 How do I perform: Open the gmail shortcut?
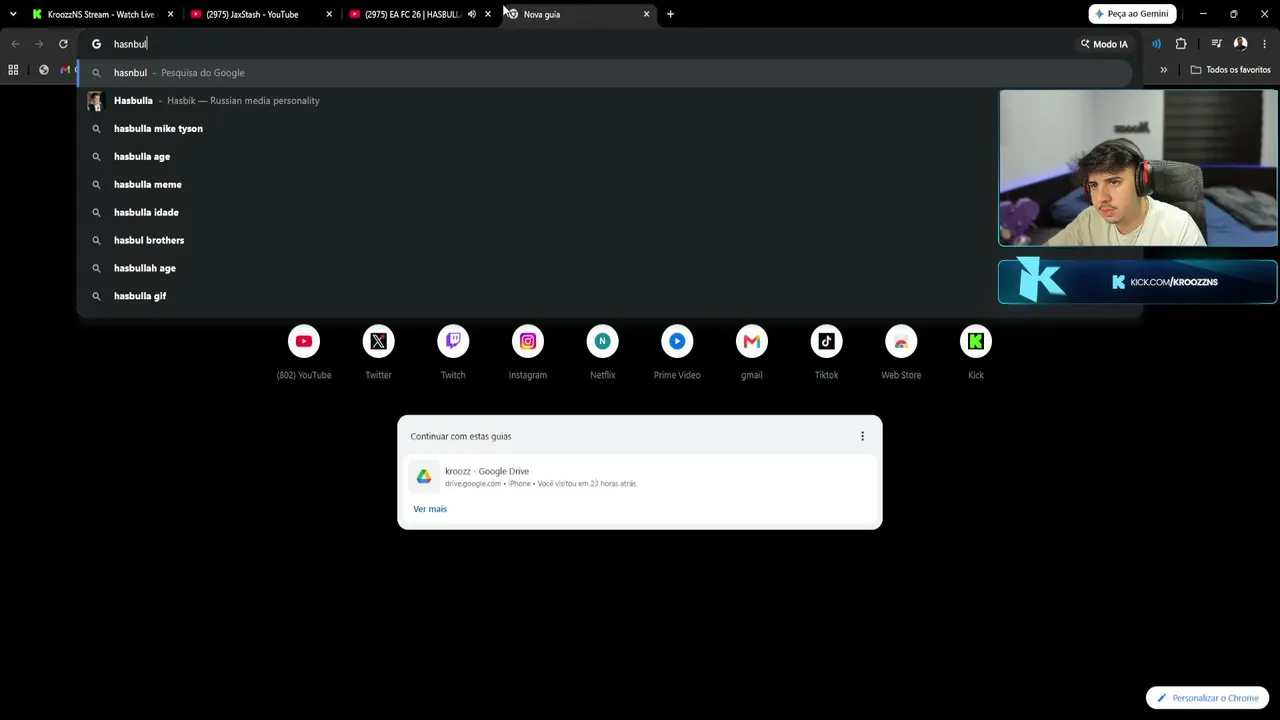752,342
